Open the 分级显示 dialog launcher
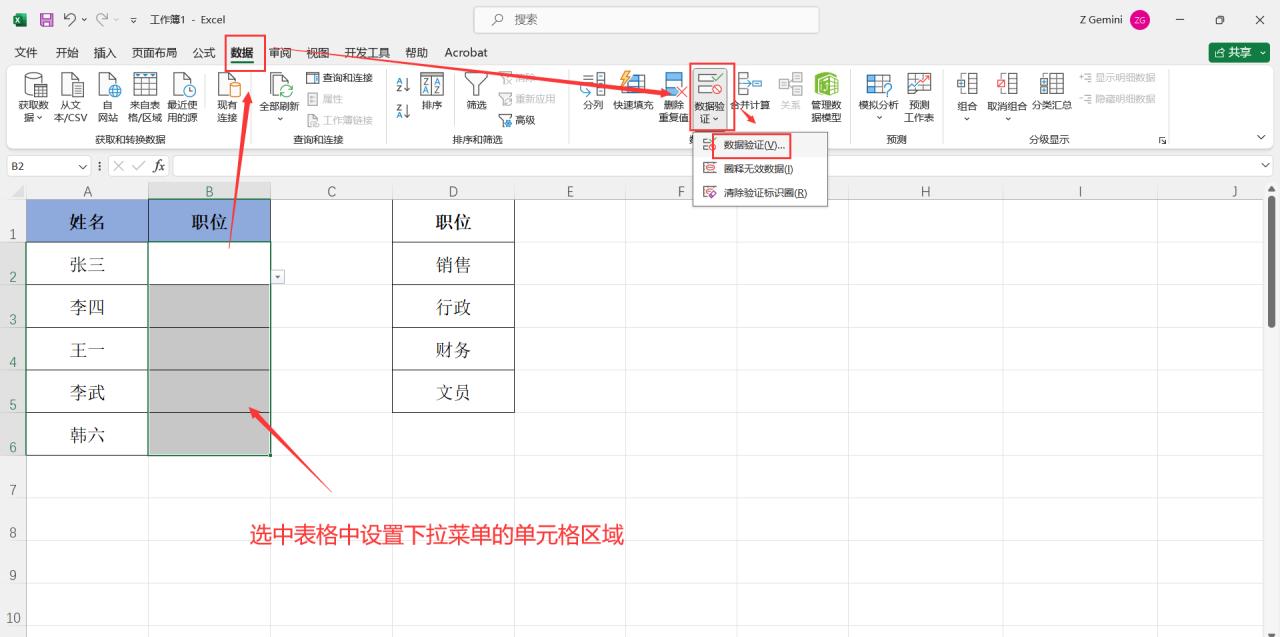This screenshot has width=1280, height=637. (1162, 140)
